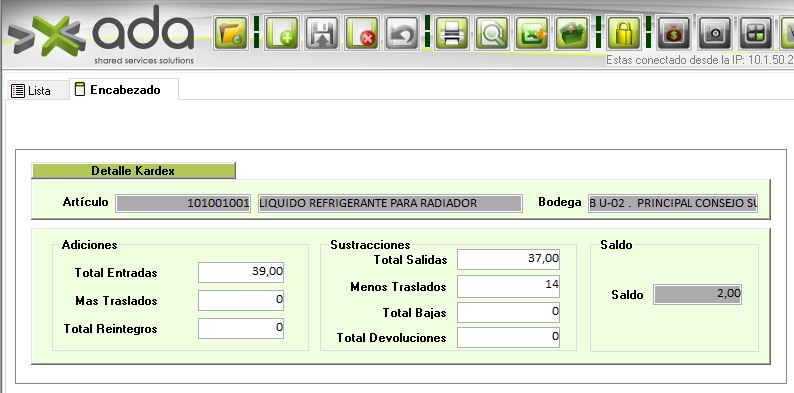Viewport: 794px width, 393px height.
Task: Select the Total Devoluciones field
Action: pyautogui.click(x=508, y=338)
